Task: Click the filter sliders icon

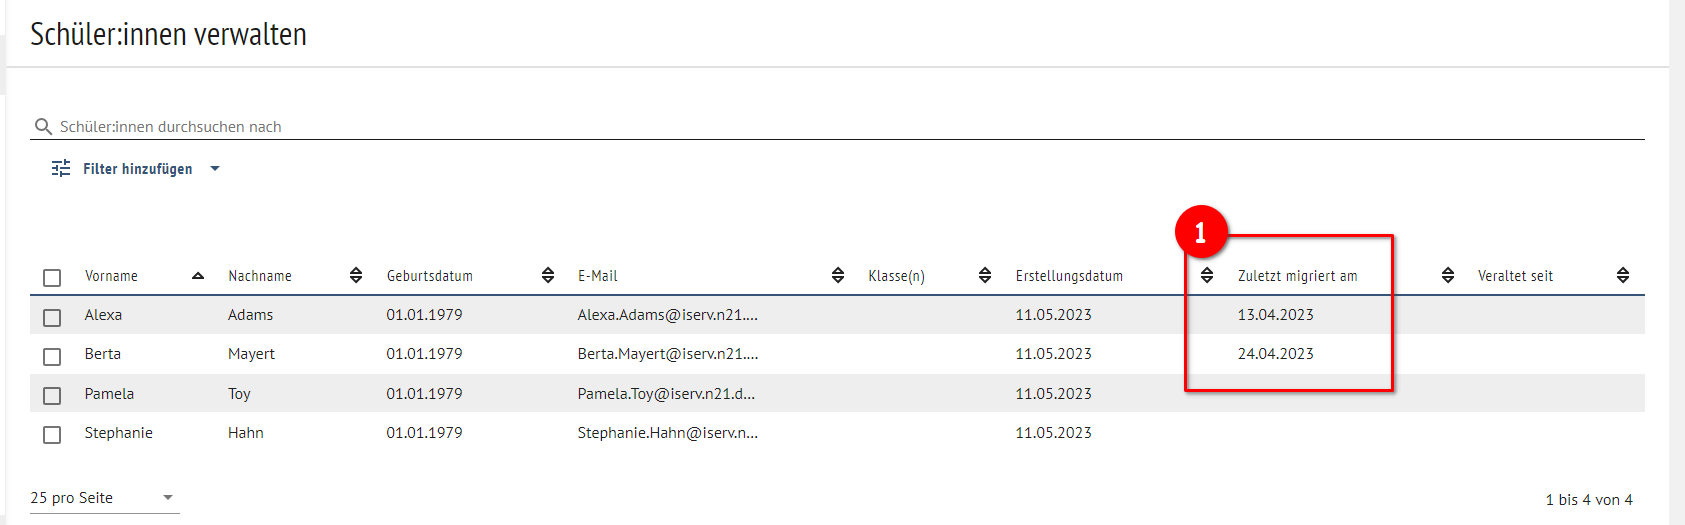Action: tap(61, 168)
